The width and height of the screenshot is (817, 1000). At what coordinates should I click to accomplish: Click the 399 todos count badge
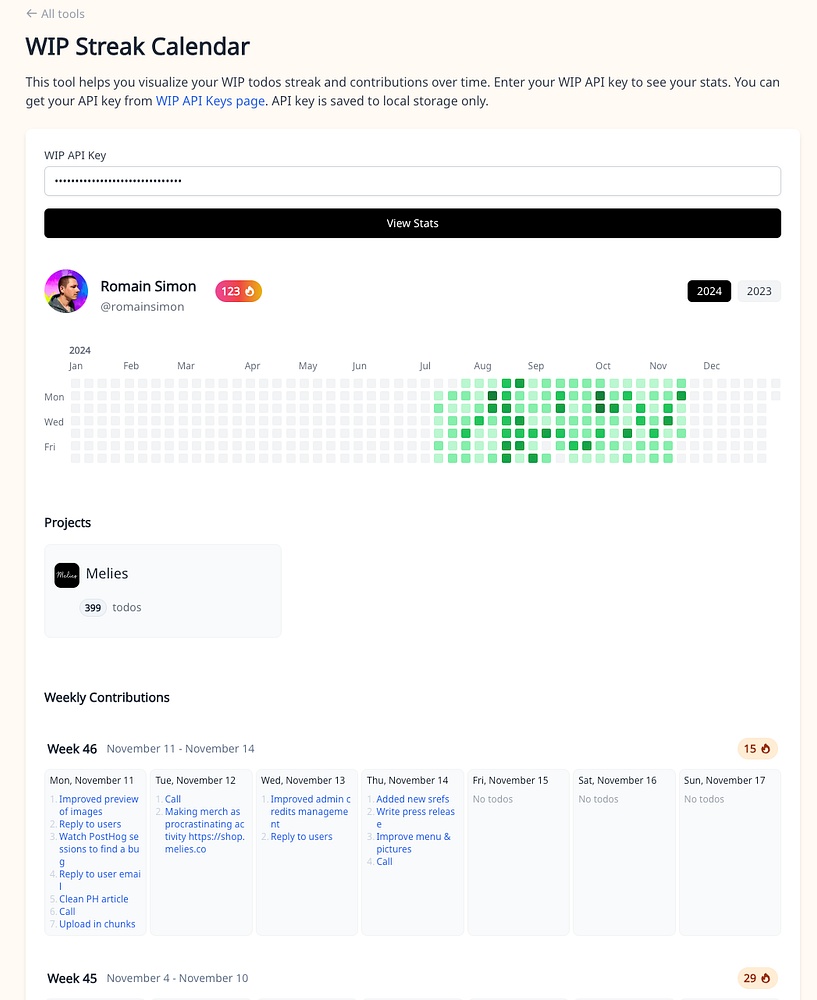tap(93, 607)
